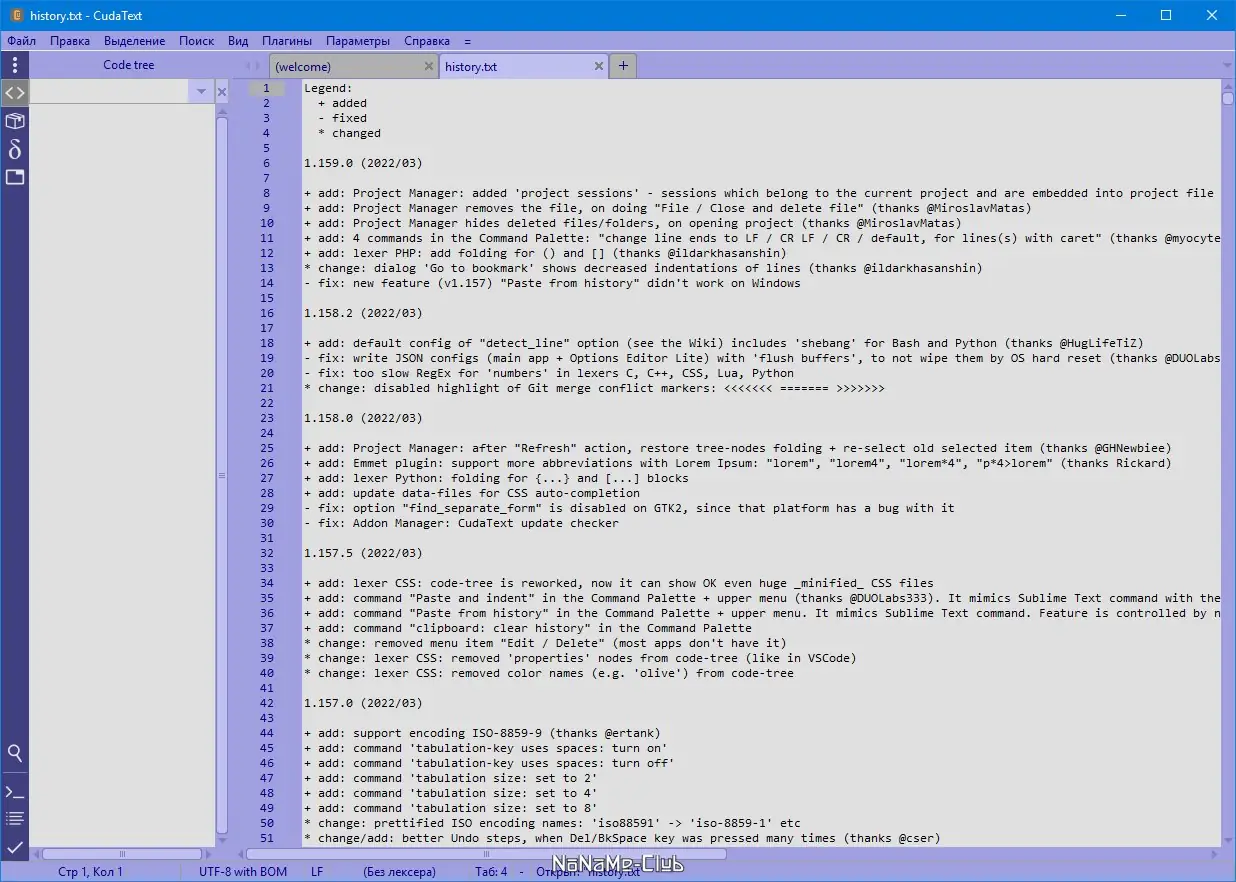Open the Console prompt icon
This screenshot has width=1236, height=882.
14,792
